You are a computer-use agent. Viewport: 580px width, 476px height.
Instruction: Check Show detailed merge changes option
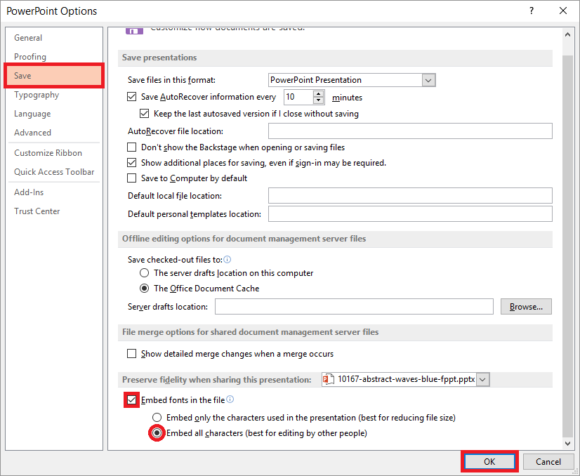point(131,354)
